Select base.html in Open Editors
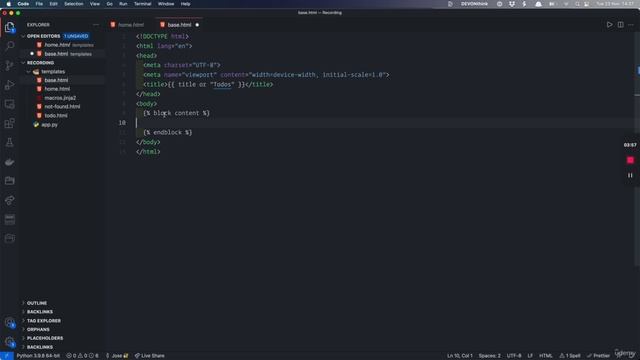 point(63,54)
